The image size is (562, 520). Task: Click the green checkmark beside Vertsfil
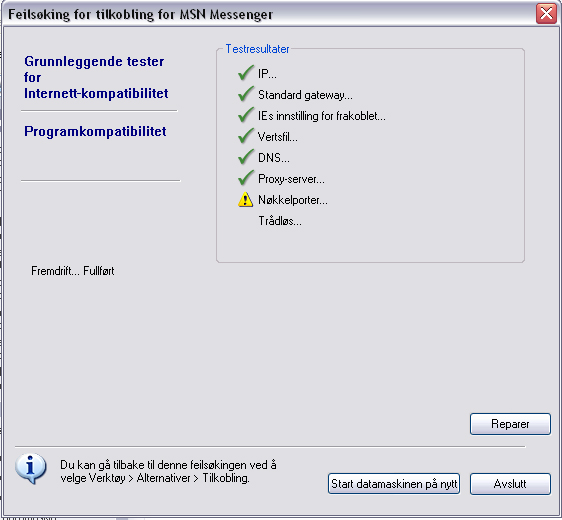[x=246, y=136]
